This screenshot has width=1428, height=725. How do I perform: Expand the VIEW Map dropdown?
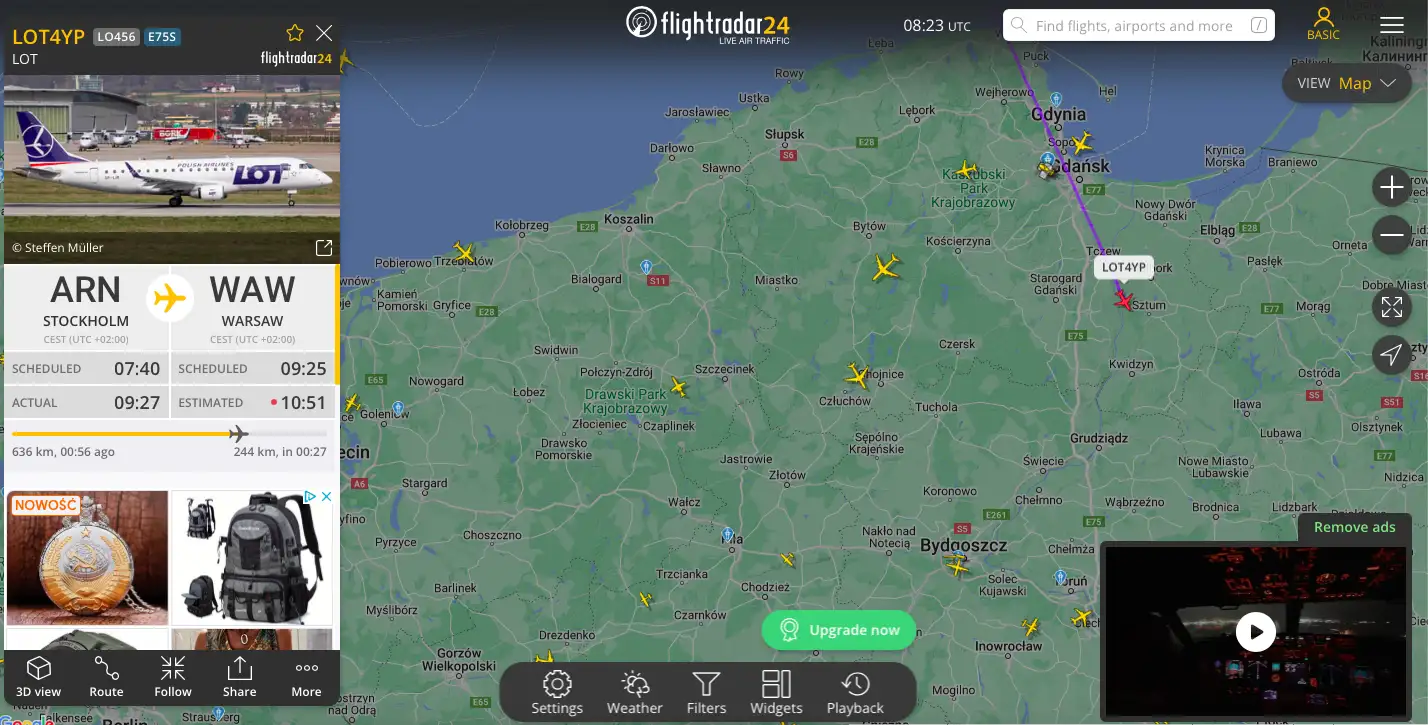1346,83
